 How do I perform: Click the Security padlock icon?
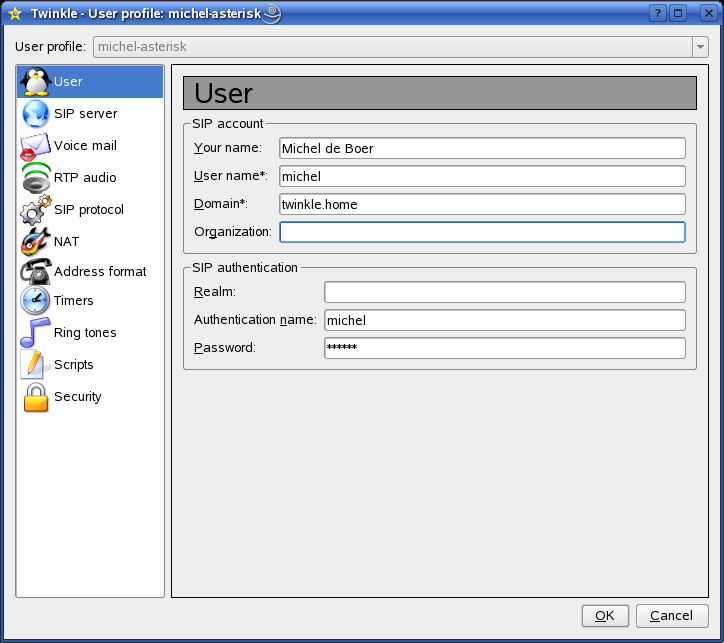pyautogui.click(x=36, y=397)
